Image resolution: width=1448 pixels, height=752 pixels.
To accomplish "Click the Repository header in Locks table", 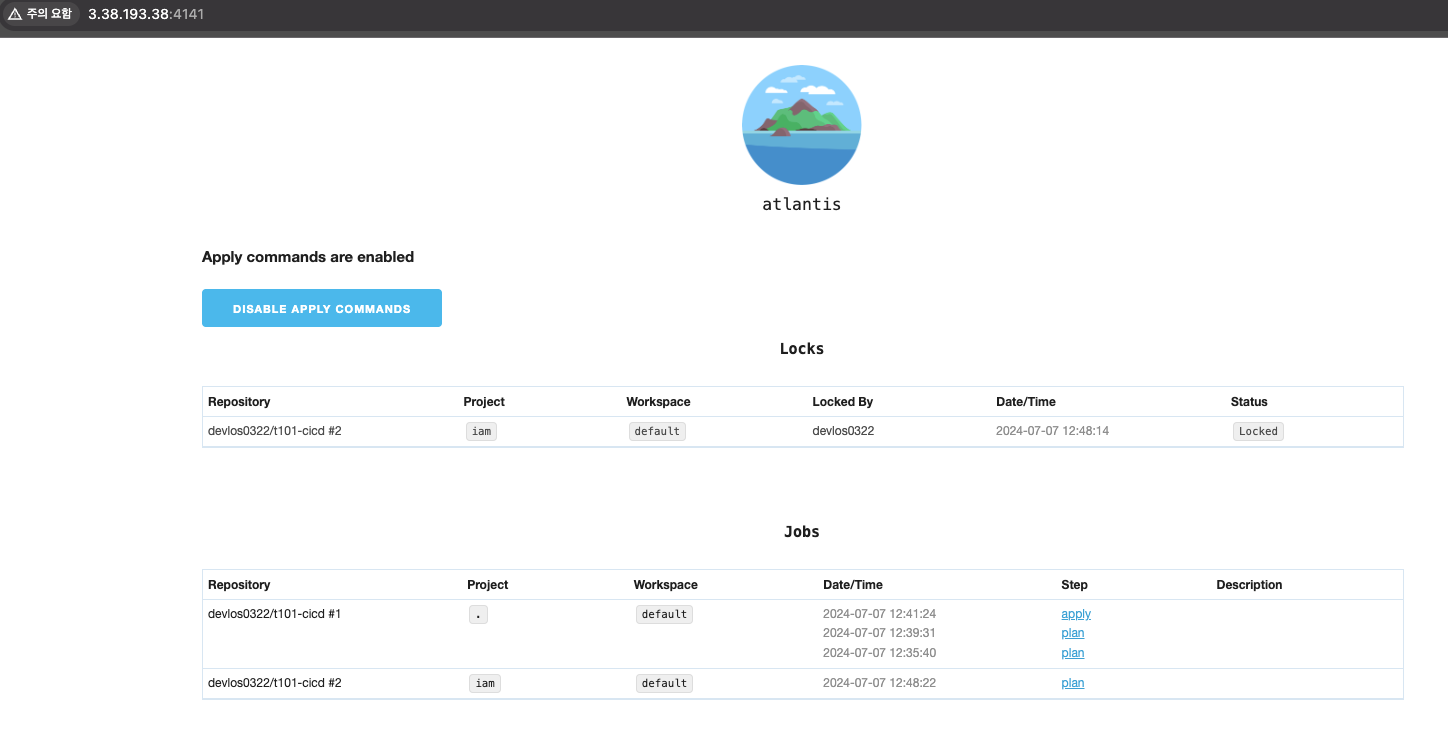I will (x=239, y=402).
